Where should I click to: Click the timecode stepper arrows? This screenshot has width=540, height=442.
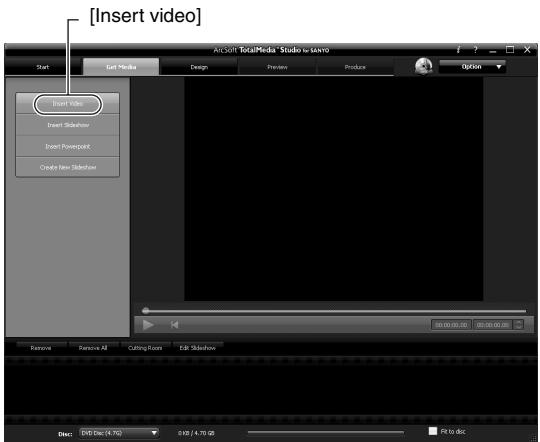click(518, 325)
